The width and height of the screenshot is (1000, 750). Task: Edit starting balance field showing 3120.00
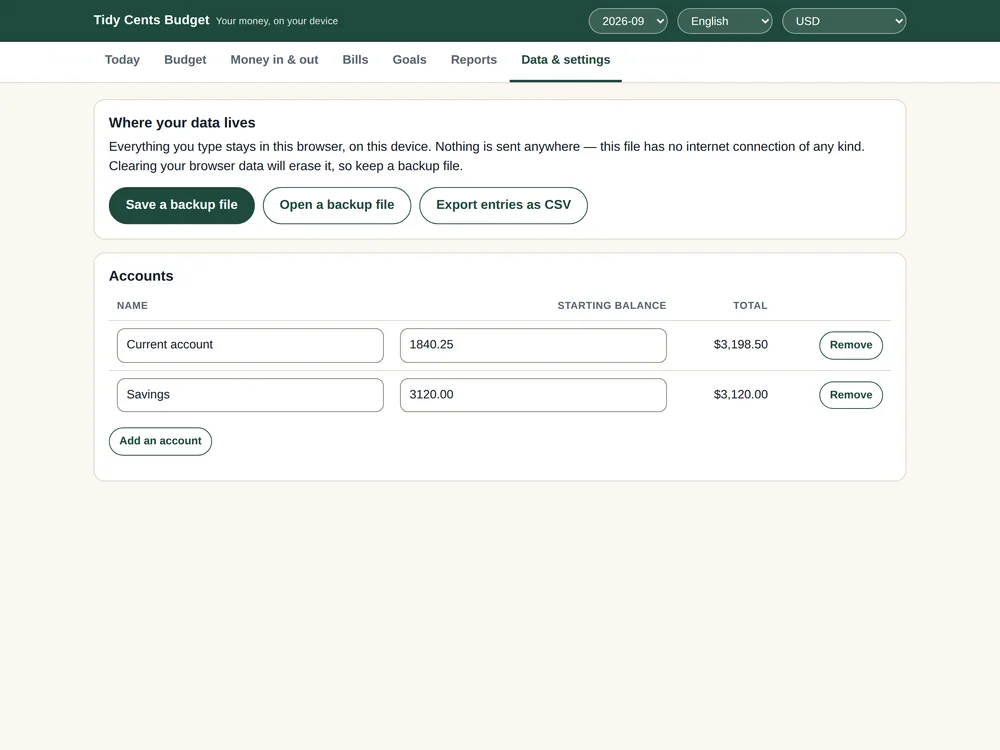pos(533,395)
